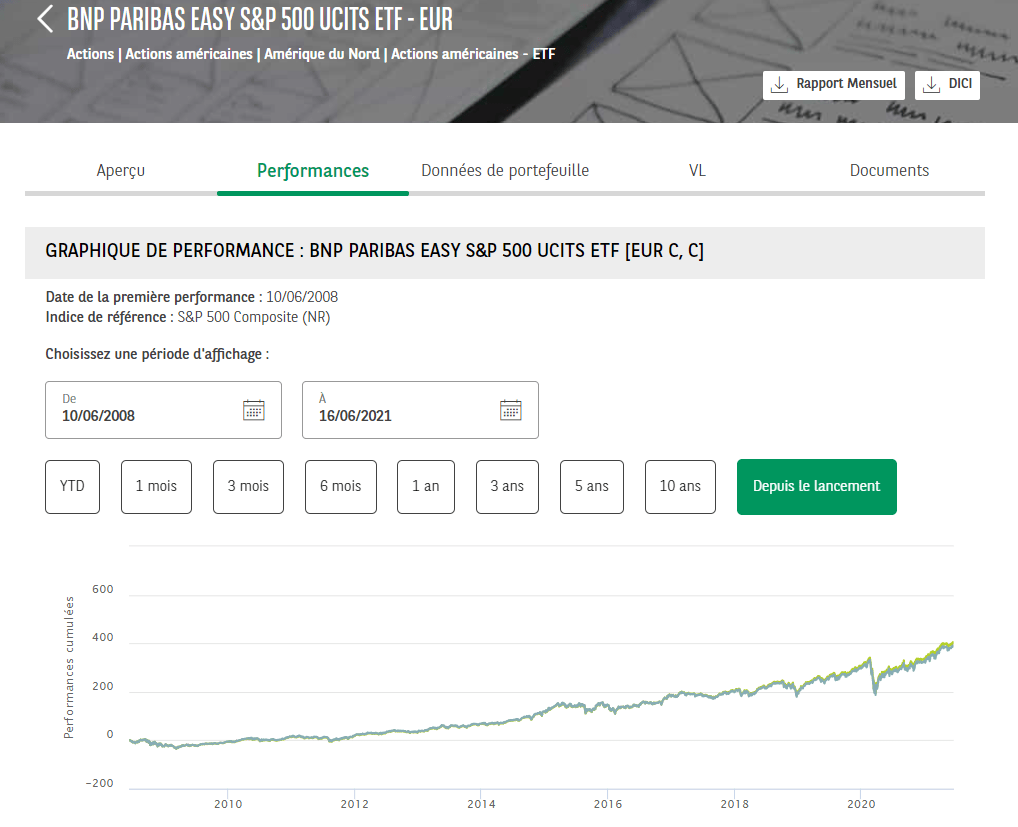
Task: Click the back arrow beside the fund title
Action: (45, 19)
